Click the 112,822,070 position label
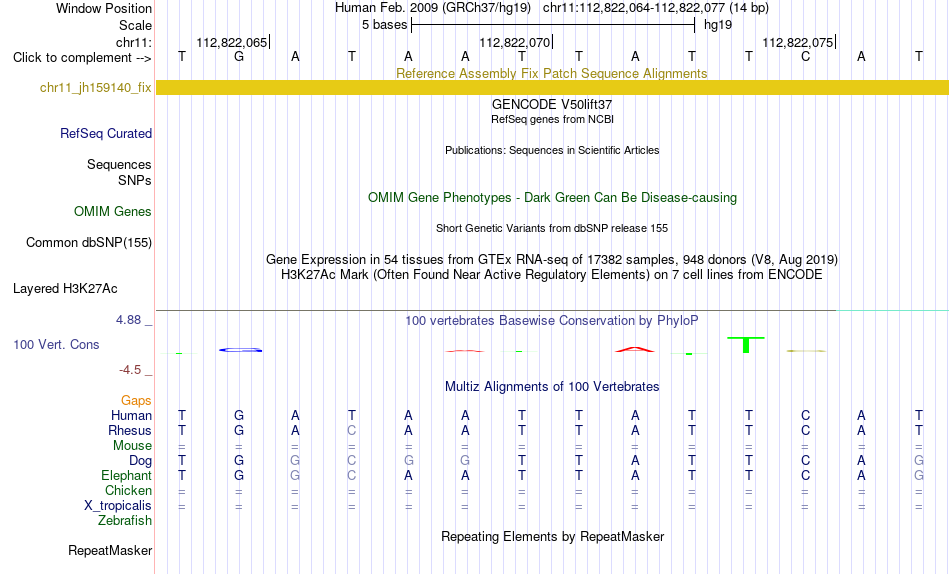The width and height of the screenshot is (950, 574). pos(514,42)
